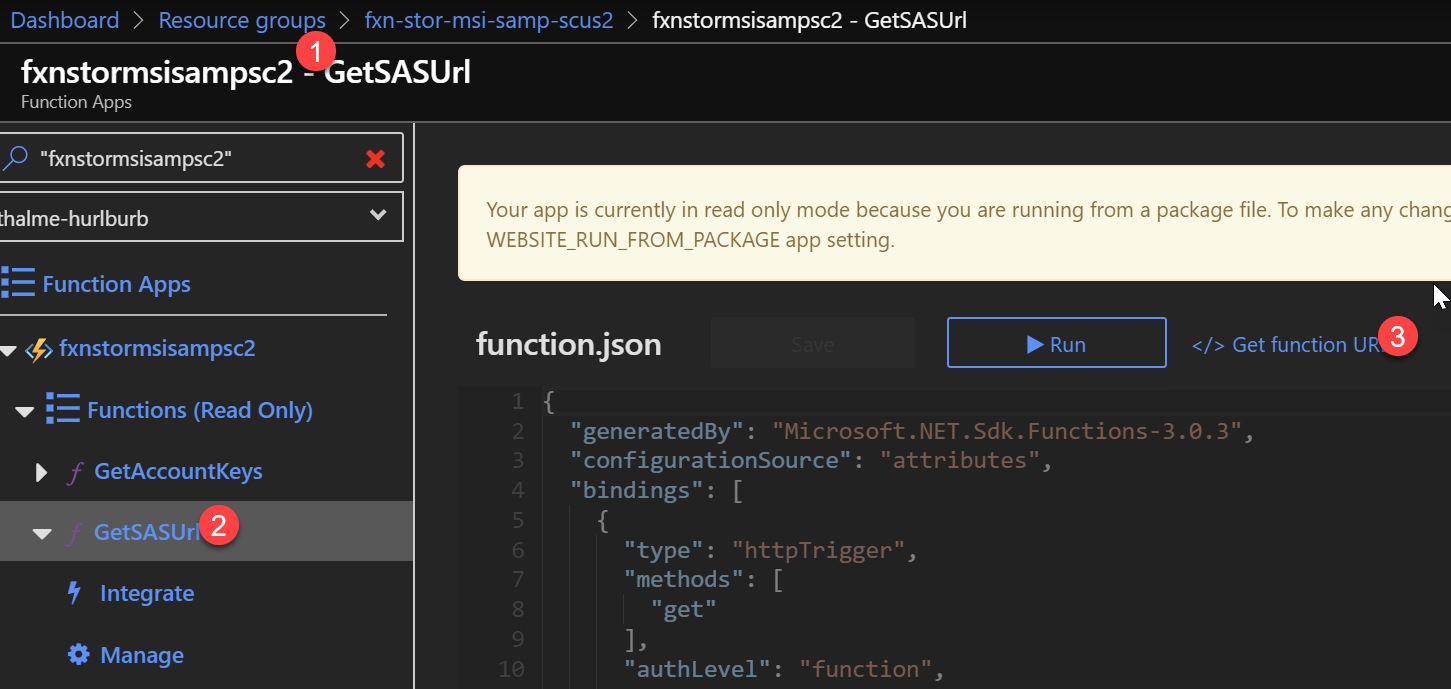Screen dimensions: 1451x689
Task: Click the list icon beside Functions (Read Only)
Action: pyautogui.click(x=62, y=409)
